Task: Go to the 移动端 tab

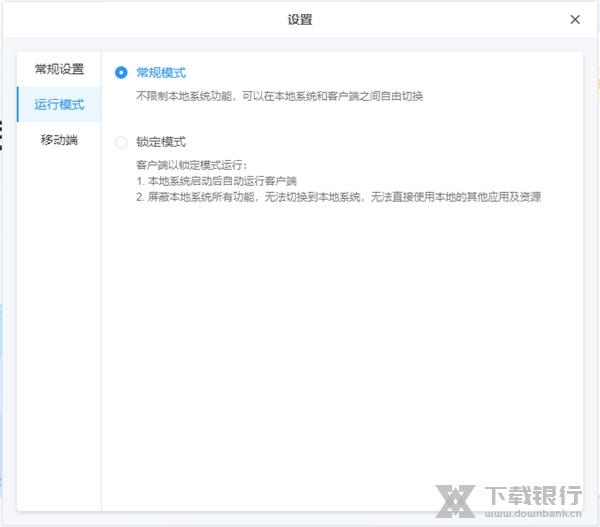Action: pyautogui.click(x=59, y=140)
